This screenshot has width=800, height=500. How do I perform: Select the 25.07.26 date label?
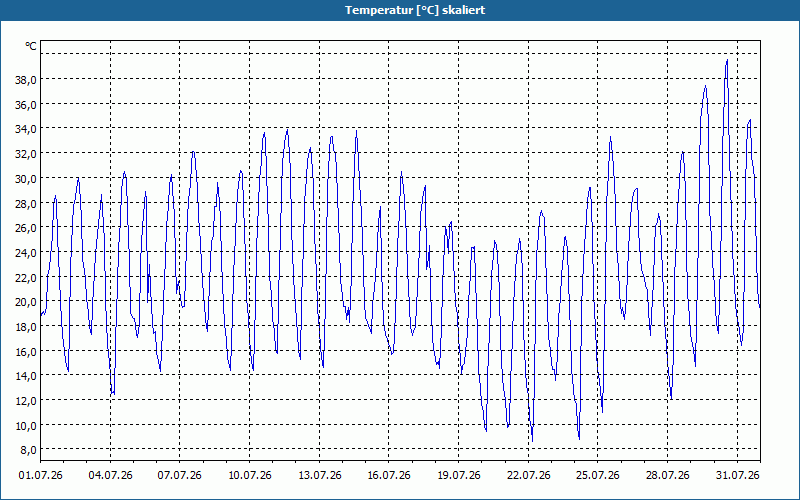point(598,476)
